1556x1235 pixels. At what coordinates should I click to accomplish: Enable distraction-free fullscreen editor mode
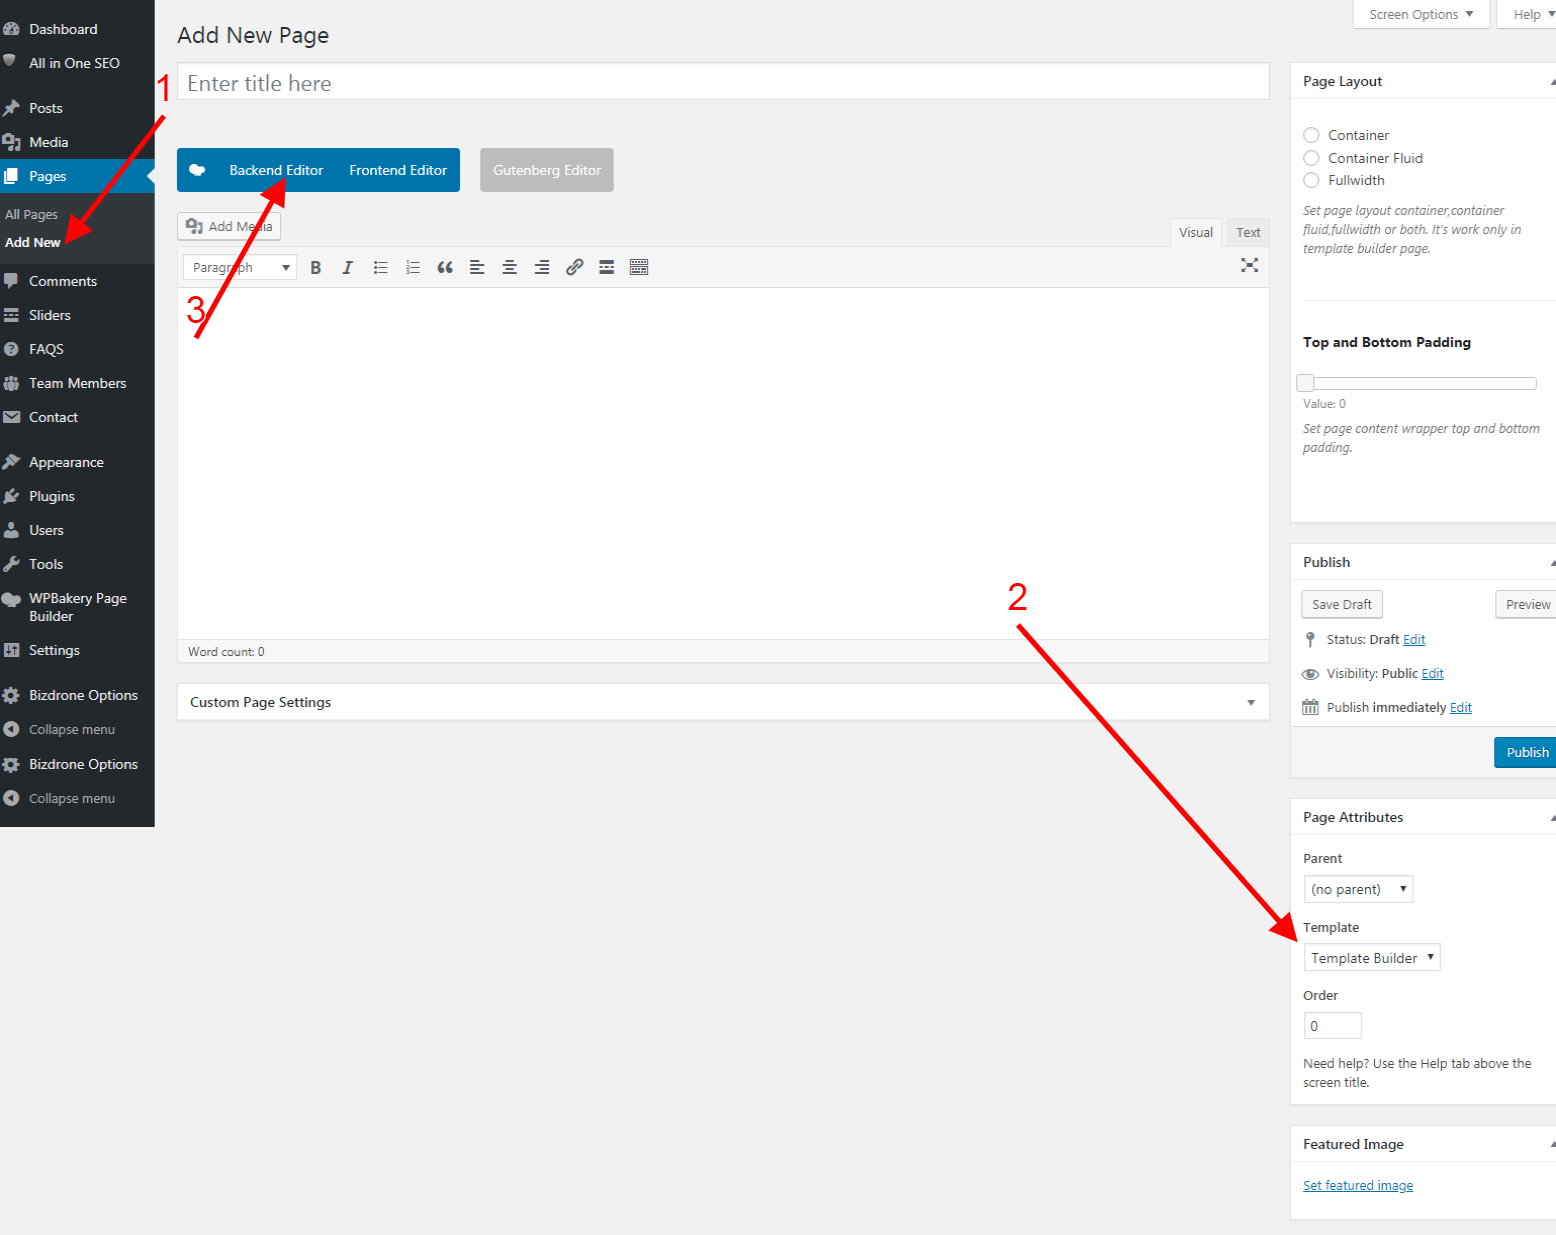[x=1249, y=265]
